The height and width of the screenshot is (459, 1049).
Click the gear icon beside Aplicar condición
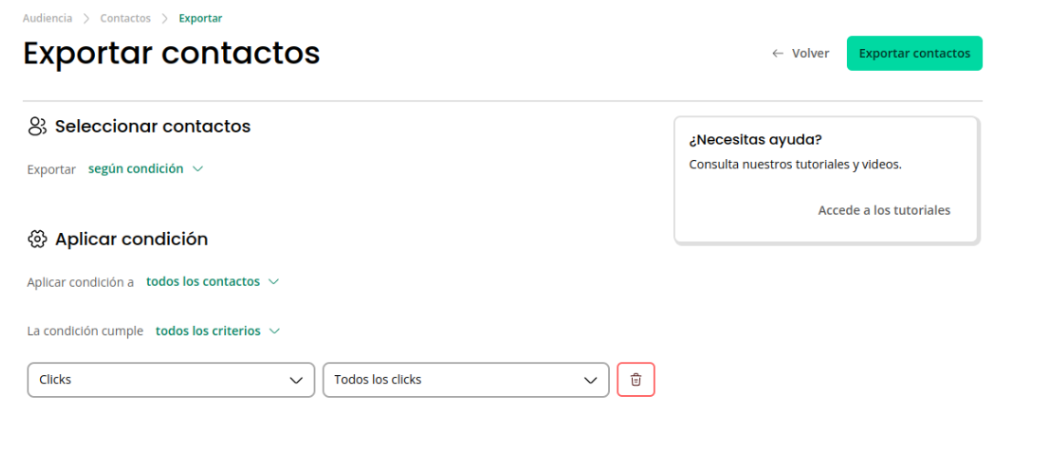coord(37,239)
